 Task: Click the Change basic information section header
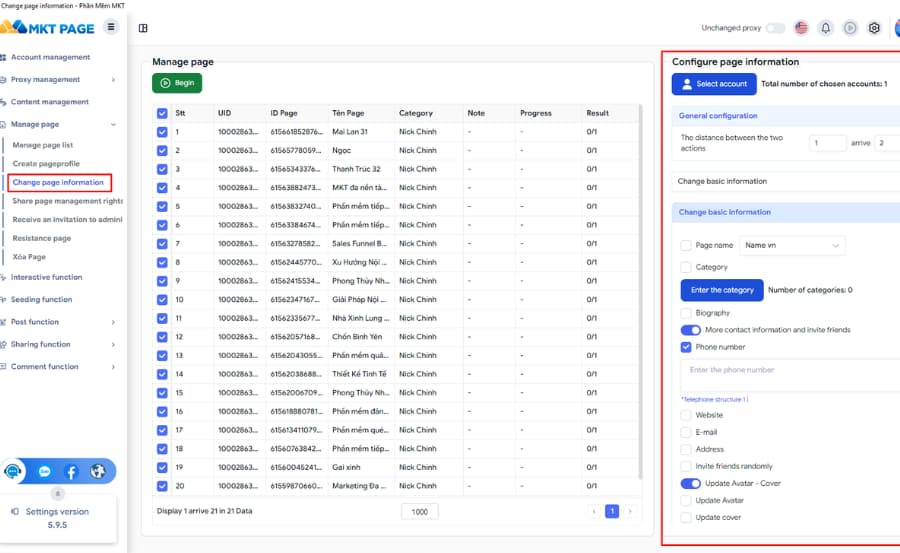785,212
